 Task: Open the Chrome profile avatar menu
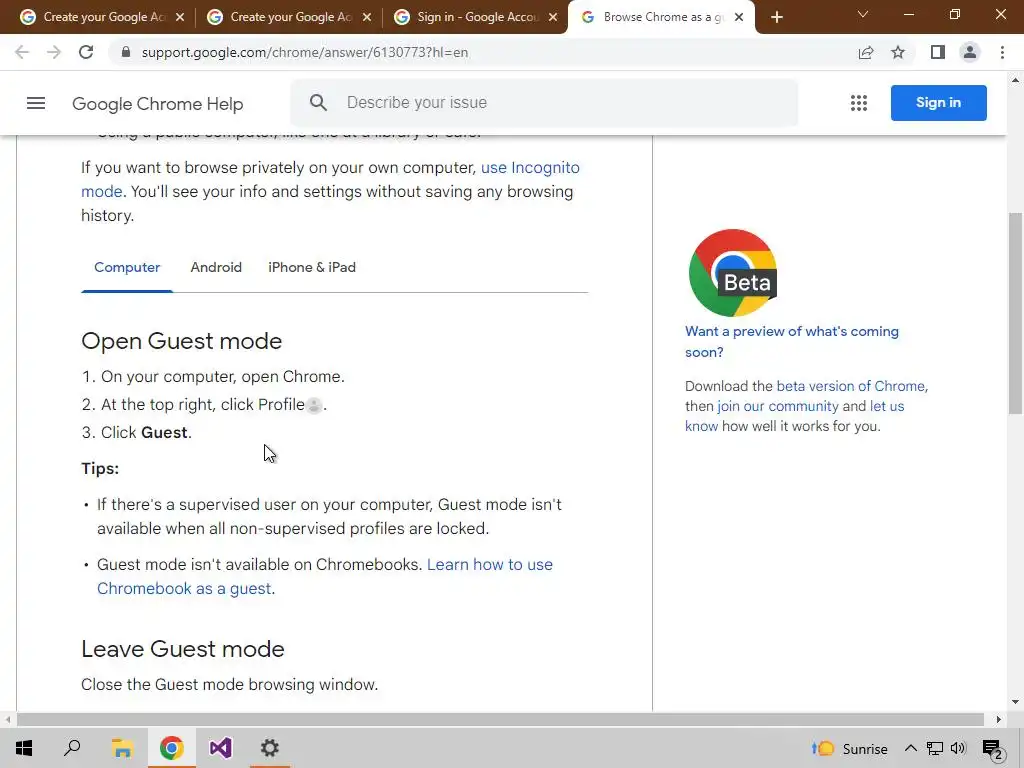point(970,52)
